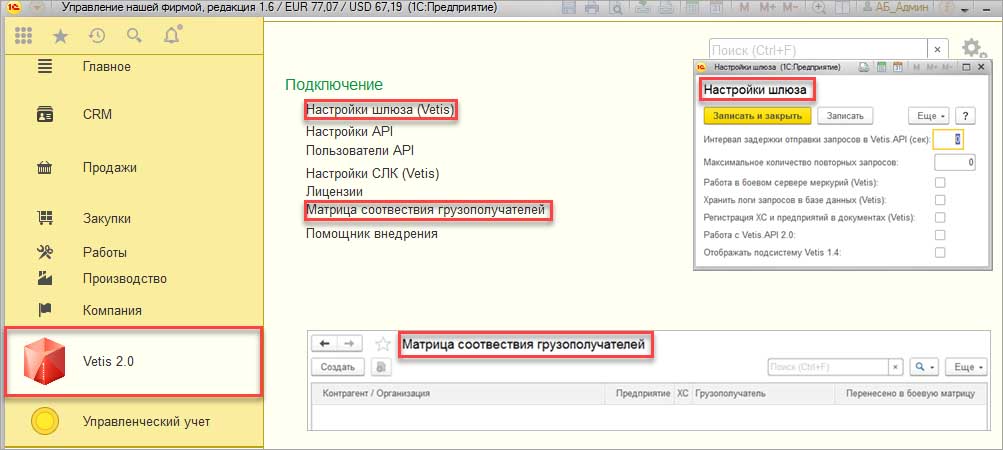Click Перенесено в боевую матрицу column header

(910, 394)
